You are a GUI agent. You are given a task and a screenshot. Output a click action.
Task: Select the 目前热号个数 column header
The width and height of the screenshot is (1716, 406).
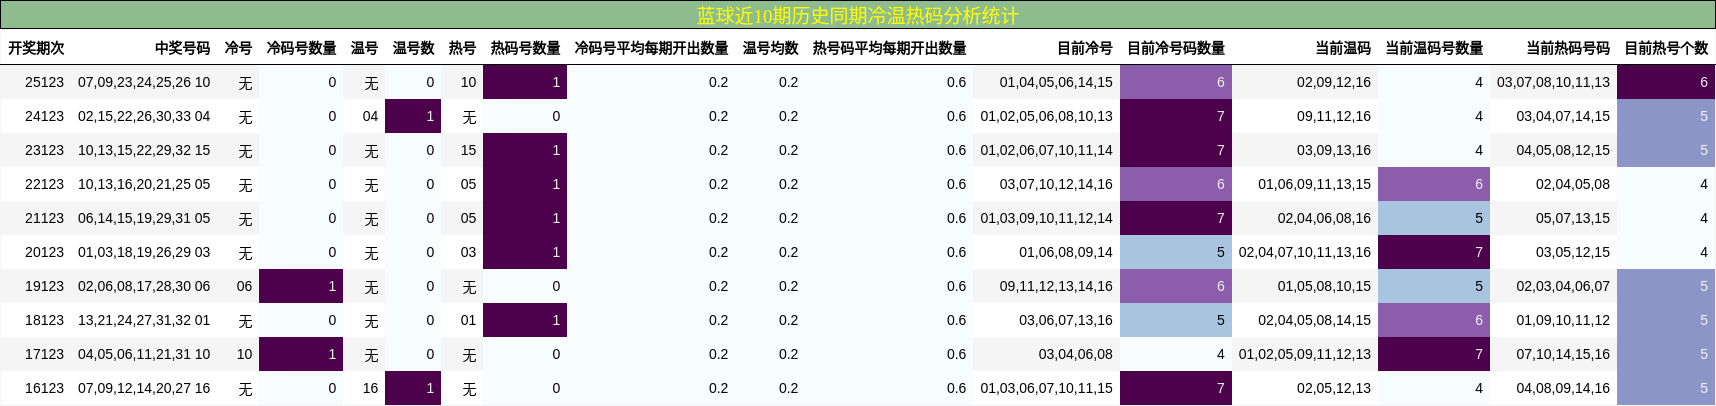[x=1666, y=48]
